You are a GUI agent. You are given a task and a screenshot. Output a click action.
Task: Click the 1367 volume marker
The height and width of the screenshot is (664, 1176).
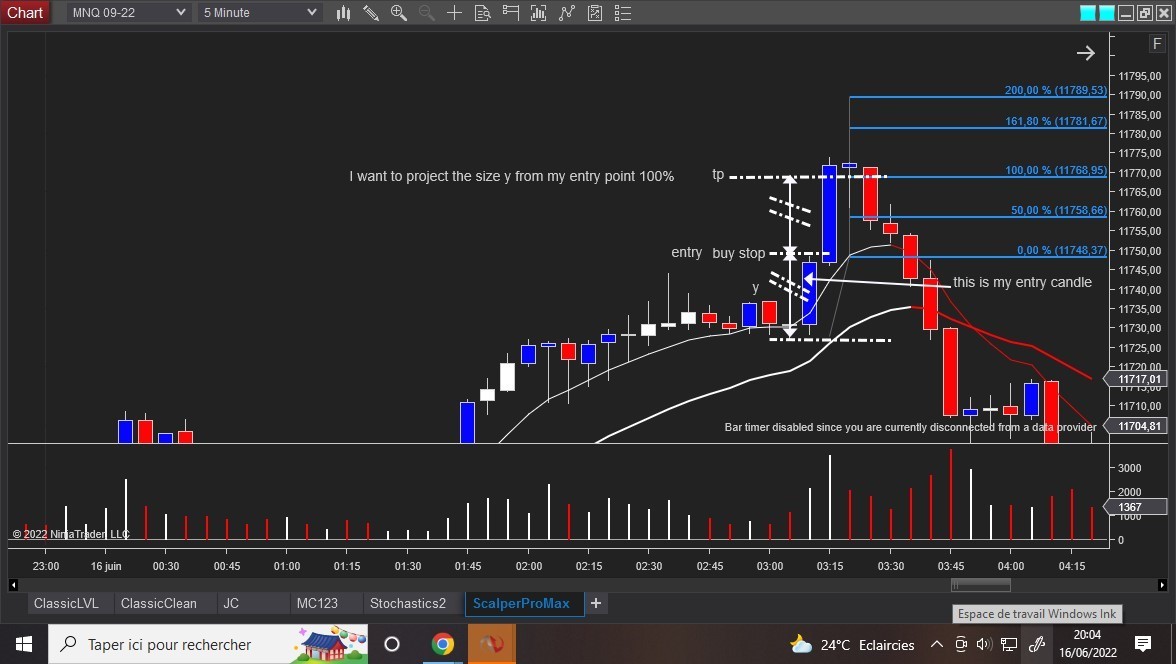coord(1136,507)
